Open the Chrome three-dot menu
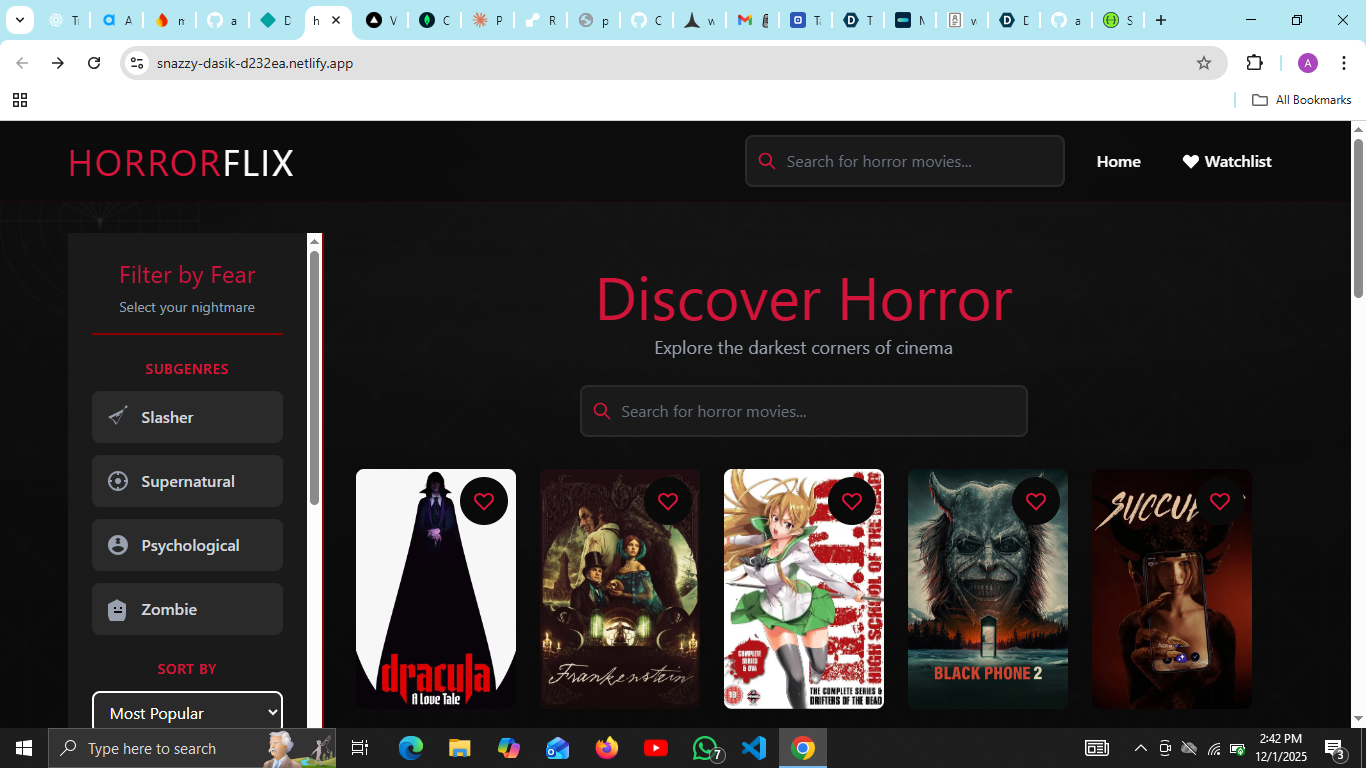1366x768 pixels. pyautogui.click(x=1343, y=63)
